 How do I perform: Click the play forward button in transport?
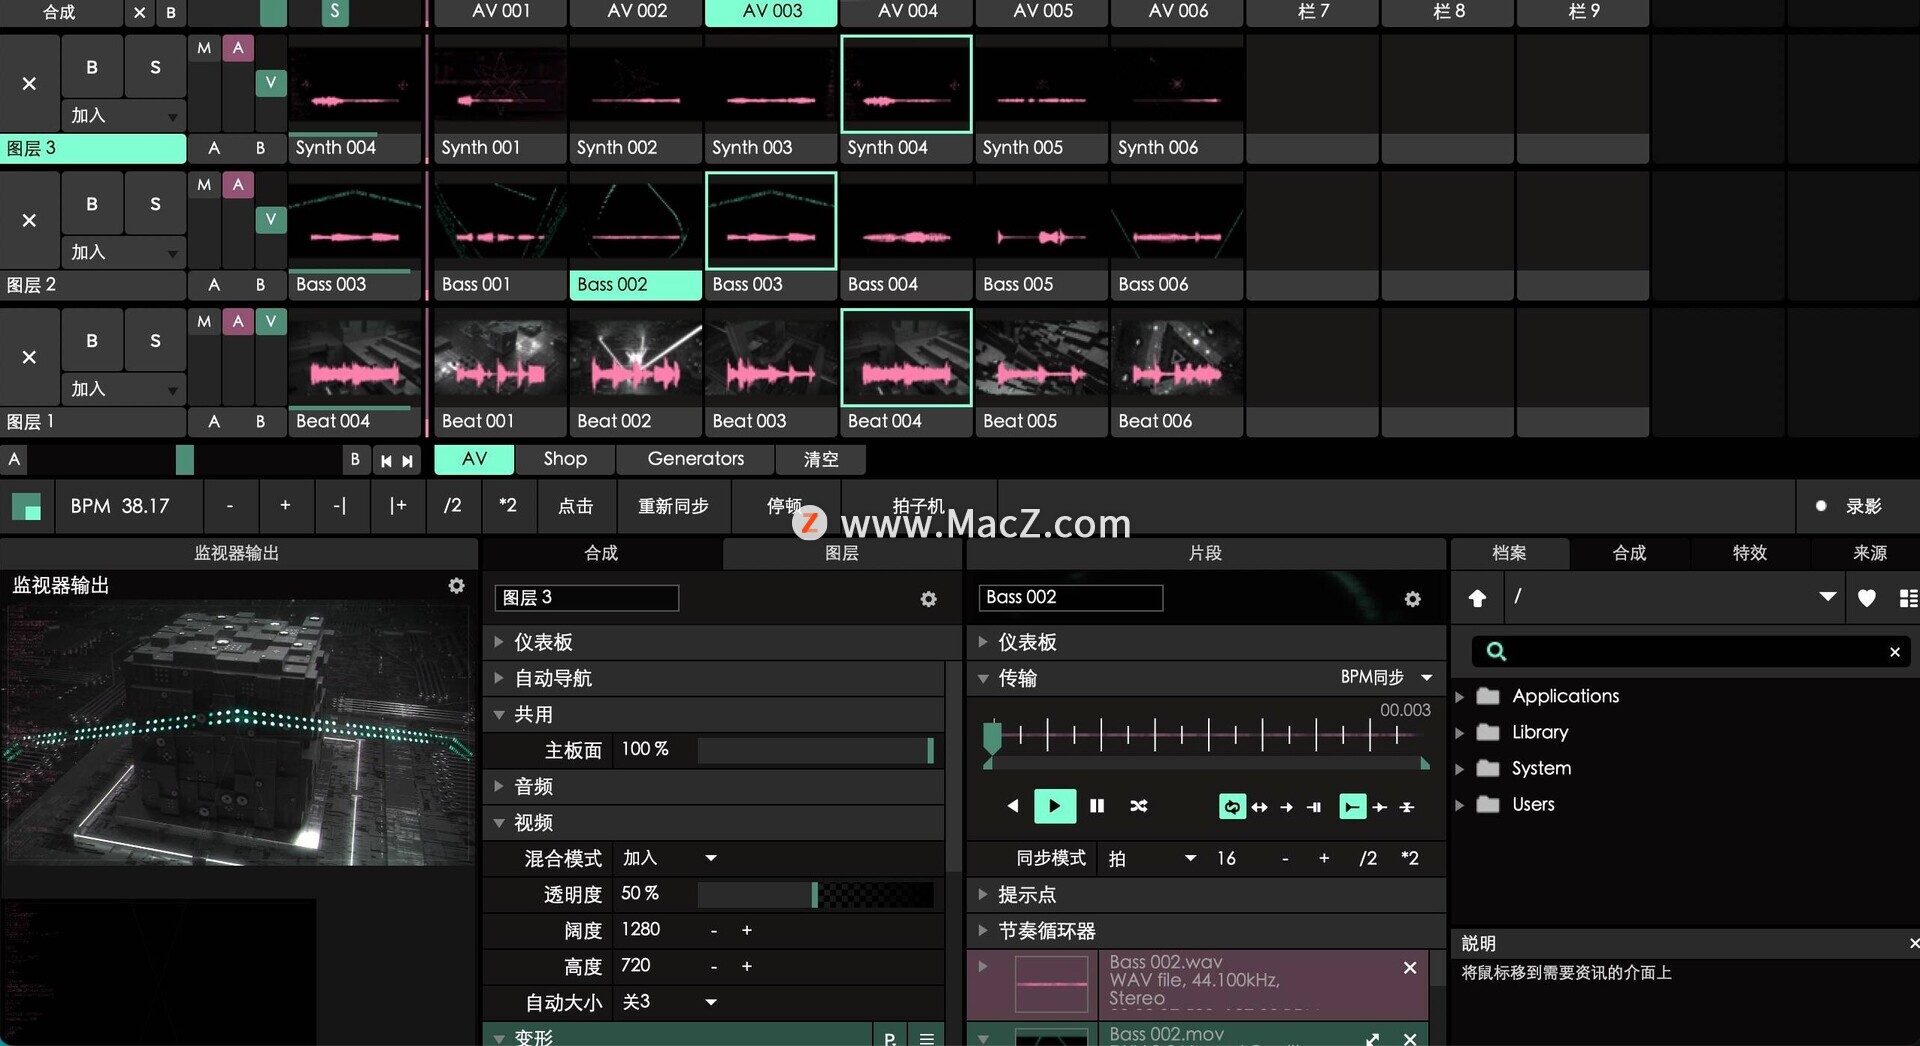(1054, 806)
